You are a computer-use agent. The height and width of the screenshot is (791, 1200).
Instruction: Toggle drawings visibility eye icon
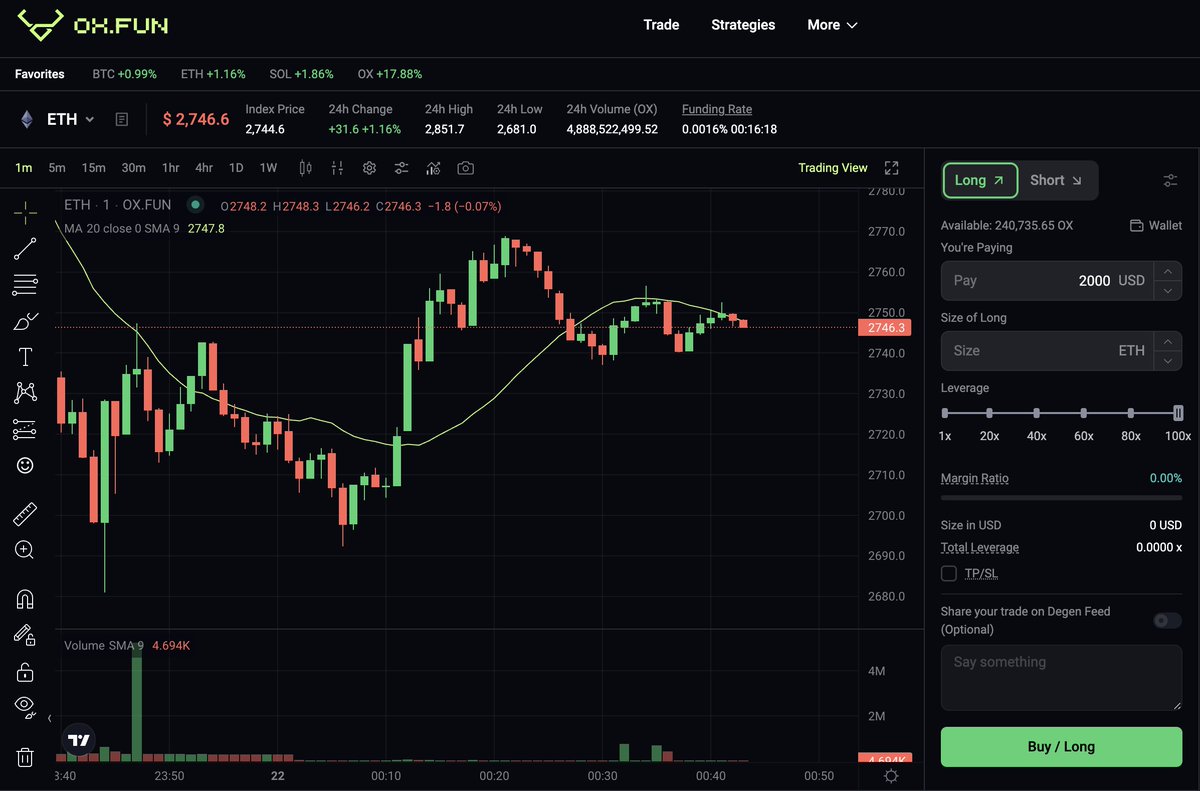[25, 705]
